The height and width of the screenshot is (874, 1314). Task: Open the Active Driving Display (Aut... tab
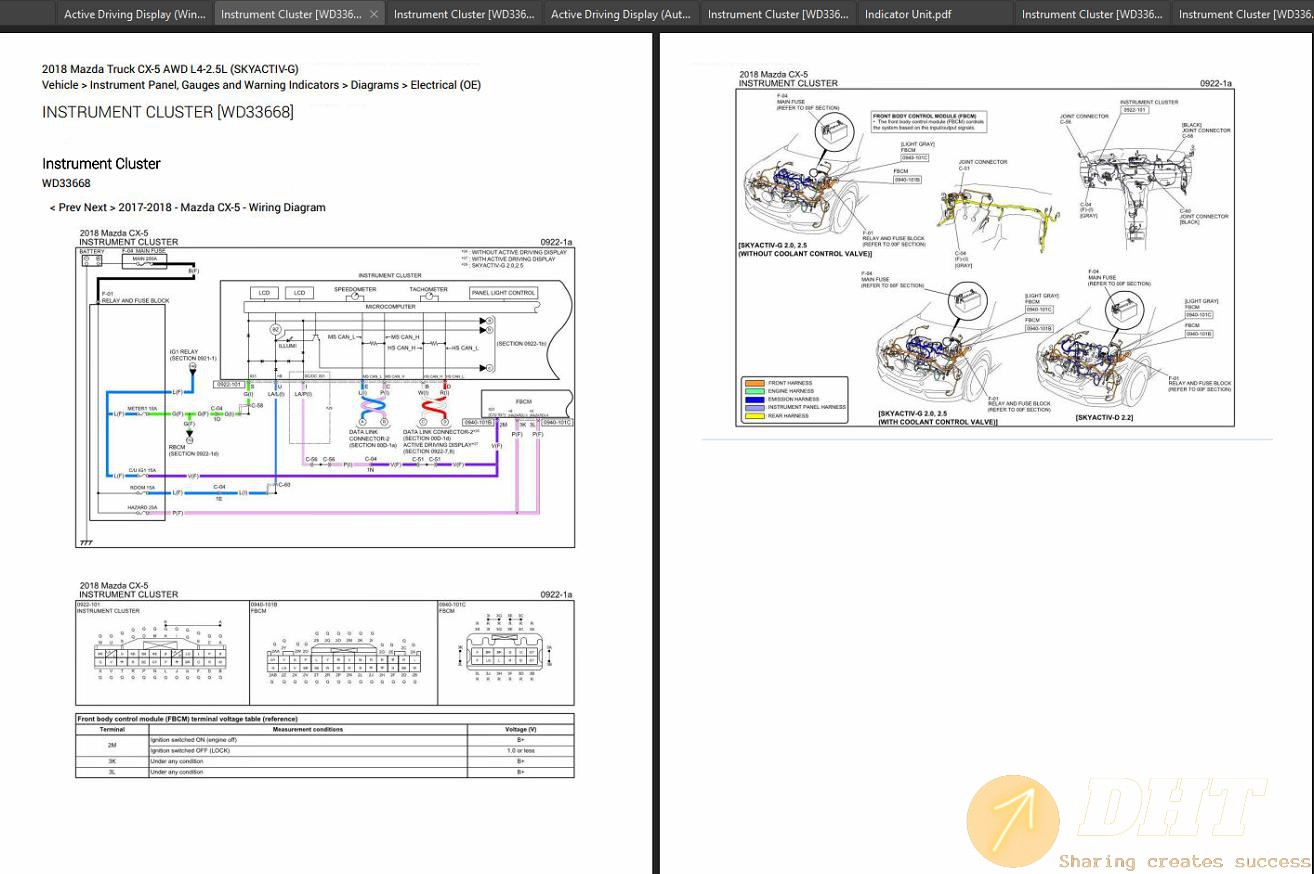tap(620, 14)
